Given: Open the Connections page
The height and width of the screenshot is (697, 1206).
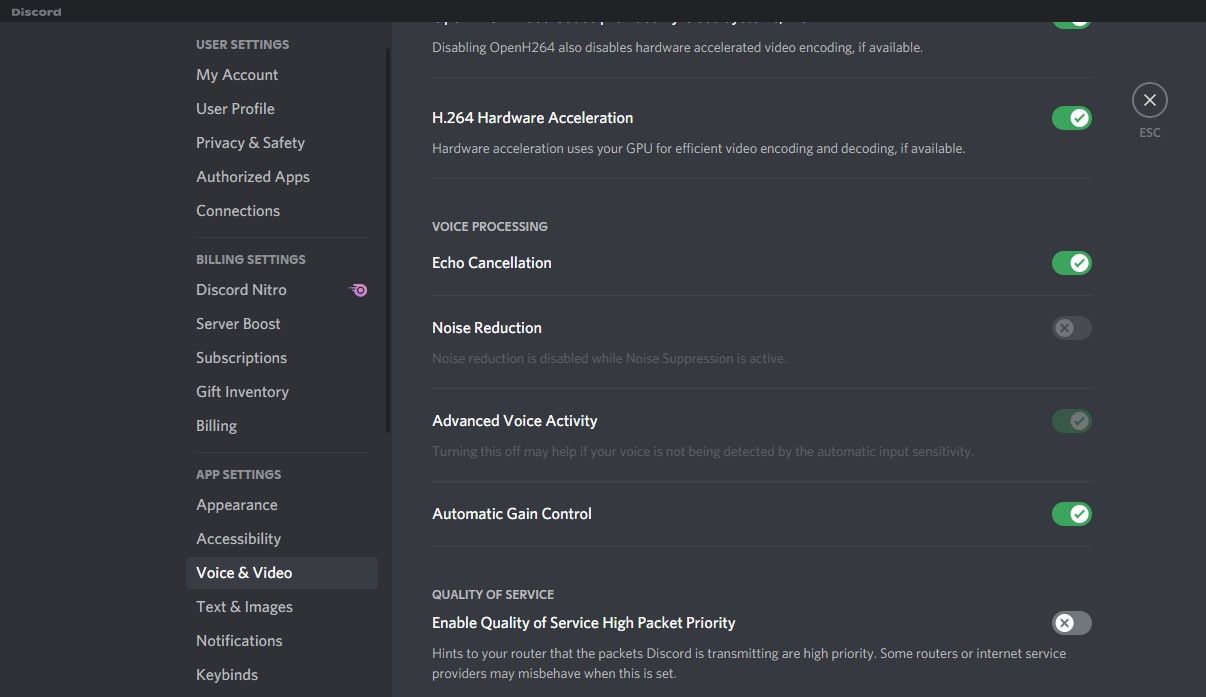Looking at the screenshot, I should (237, 210).
